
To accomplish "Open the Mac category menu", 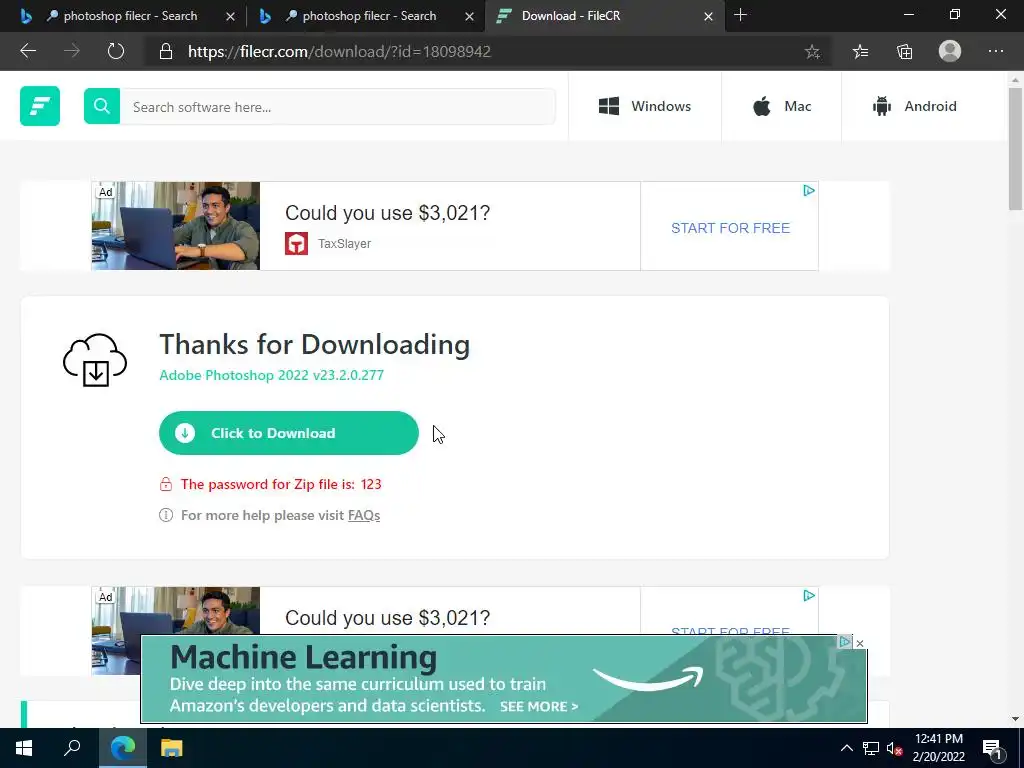I will click(x=782, y=106).
